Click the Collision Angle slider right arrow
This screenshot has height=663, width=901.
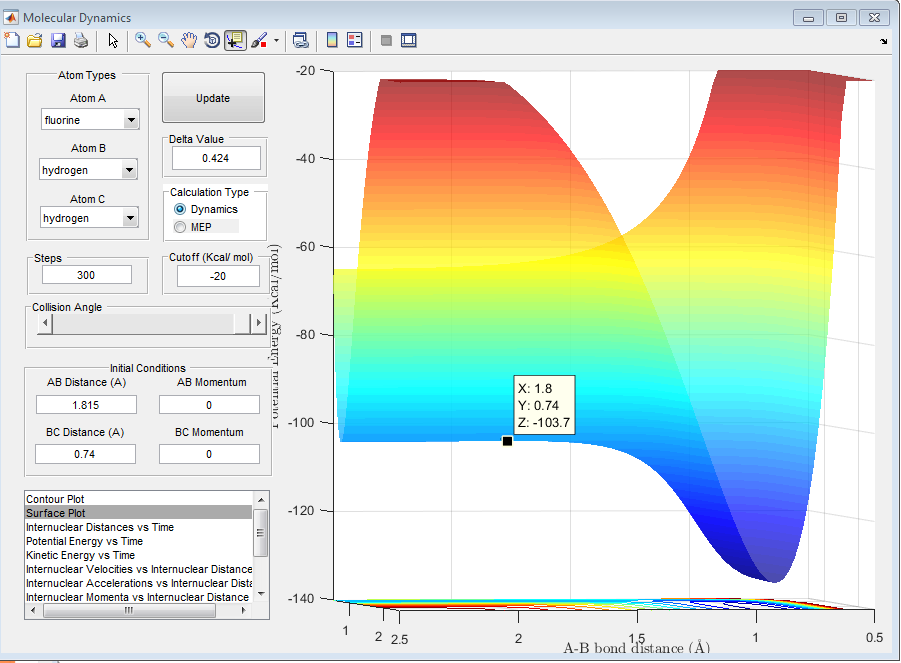tap(258, 324)
